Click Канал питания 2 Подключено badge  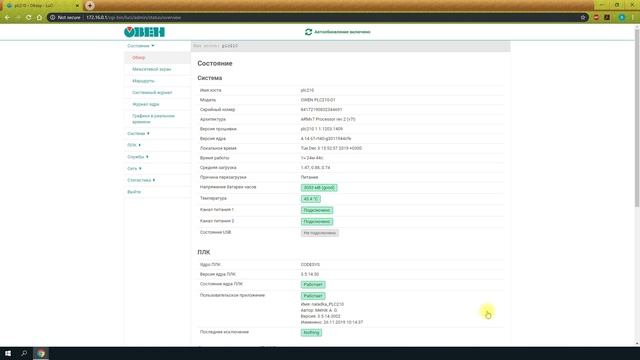click(317, 222)
